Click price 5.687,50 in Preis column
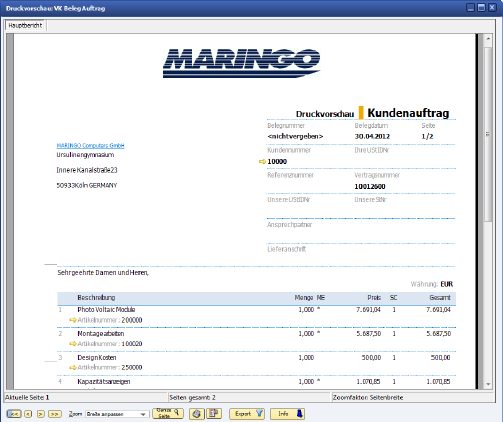503x422 pixels. 369,334
